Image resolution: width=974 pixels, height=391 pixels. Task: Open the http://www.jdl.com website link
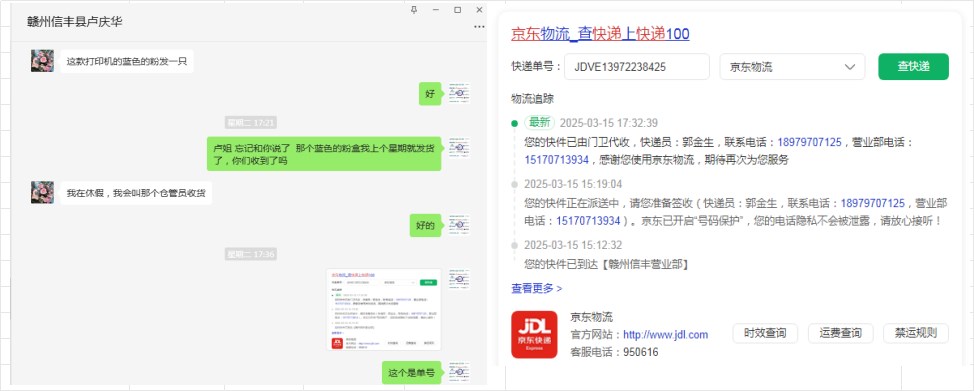665,335
